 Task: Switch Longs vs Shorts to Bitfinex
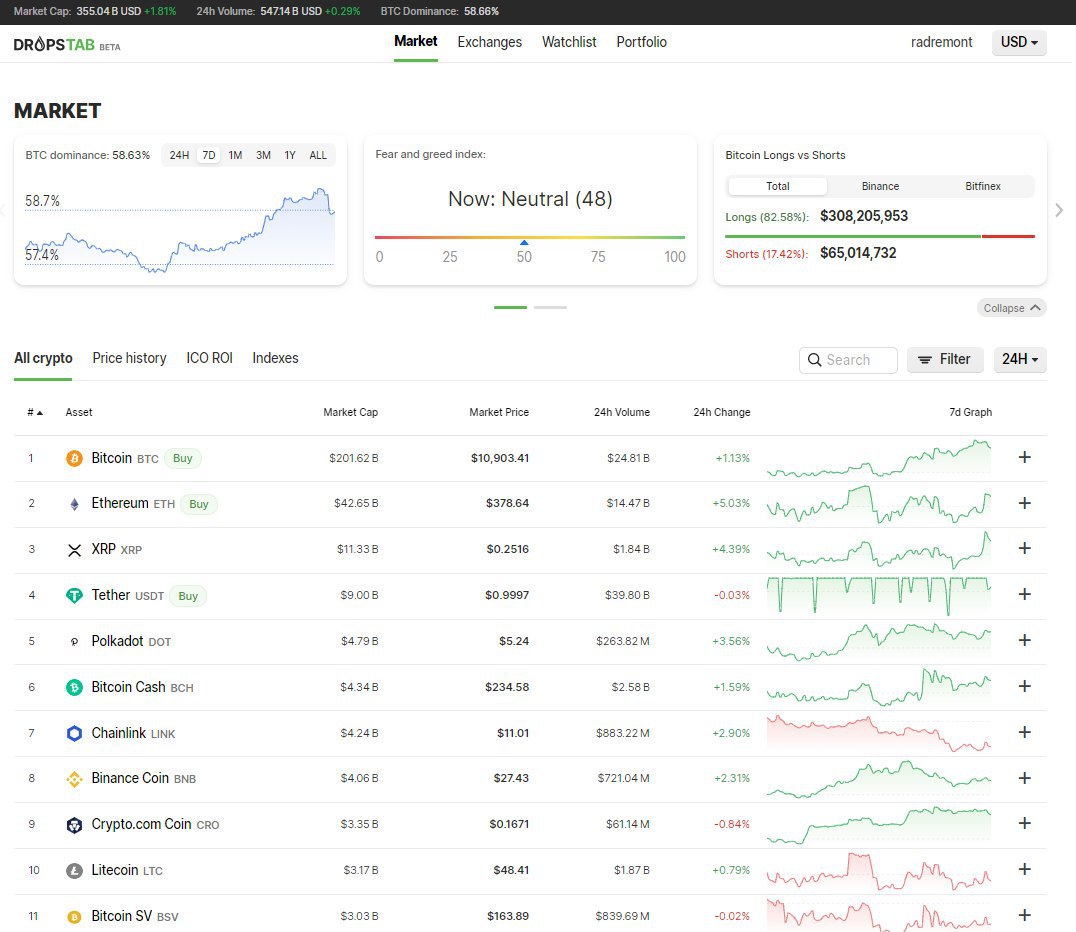click(x=983, y=186)
